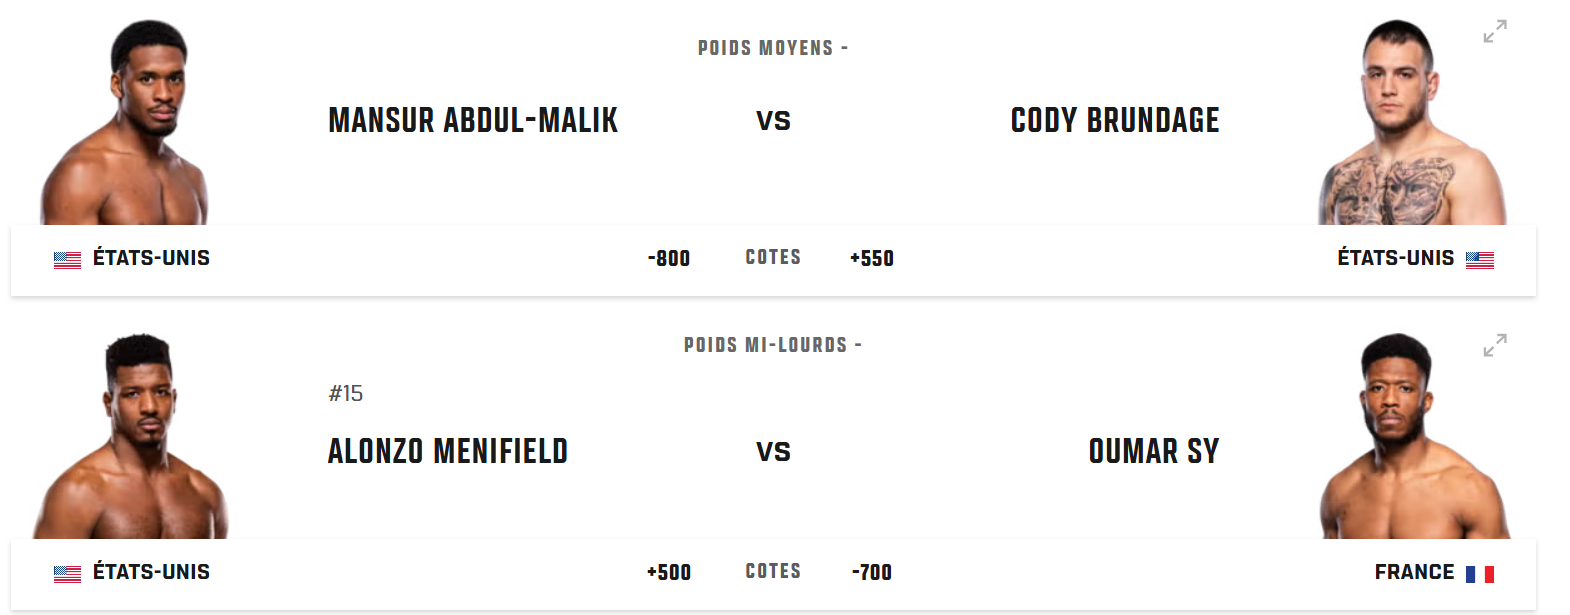Image resolution: width=1570 pixels, height=615 pixels.
Task: Click Alonzo Menifield's US flag icon
Action: pyautogui.click(x=67, y=574)
